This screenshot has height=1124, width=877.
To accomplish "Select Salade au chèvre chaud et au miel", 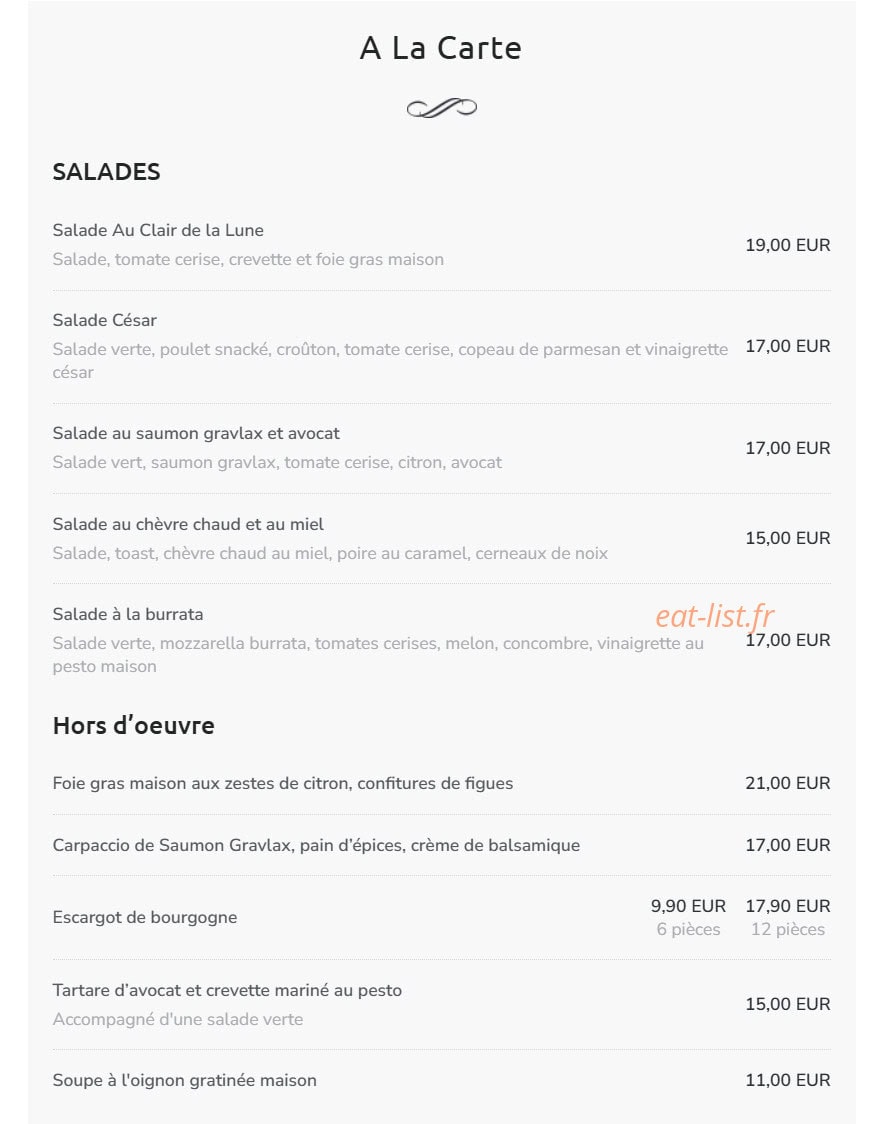I will (x=188, y=524).
